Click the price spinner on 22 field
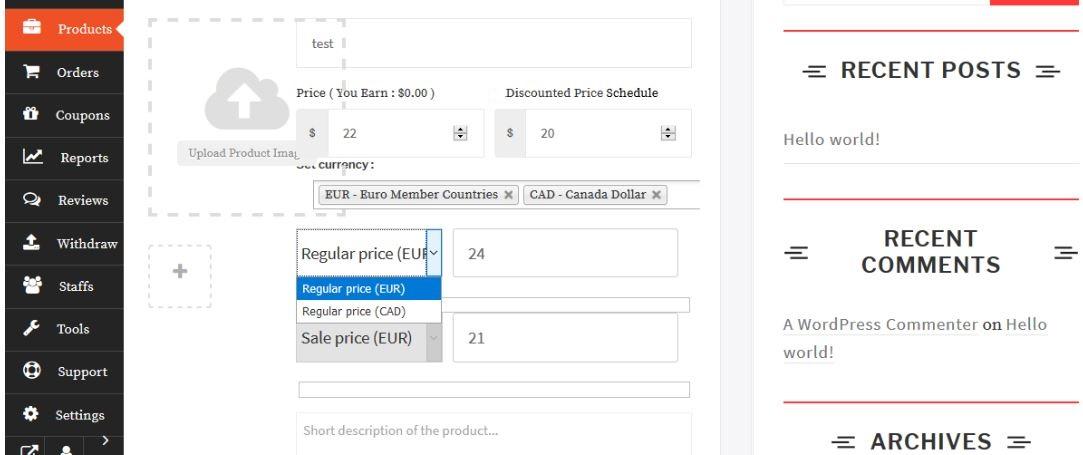This screenshot has height=455, width=1083. (x=461, y=133)
